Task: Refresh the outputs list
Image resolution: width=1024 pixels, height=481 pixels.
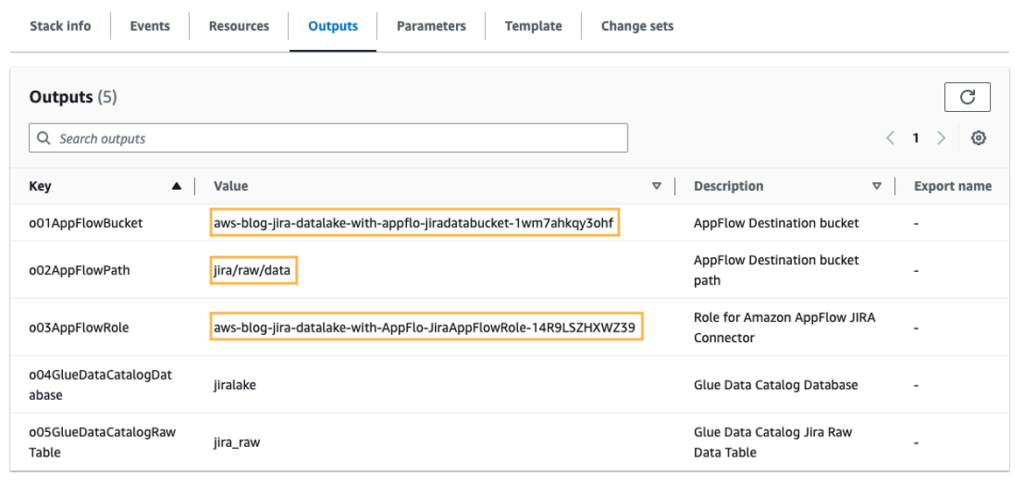Action: click(967, 97)
